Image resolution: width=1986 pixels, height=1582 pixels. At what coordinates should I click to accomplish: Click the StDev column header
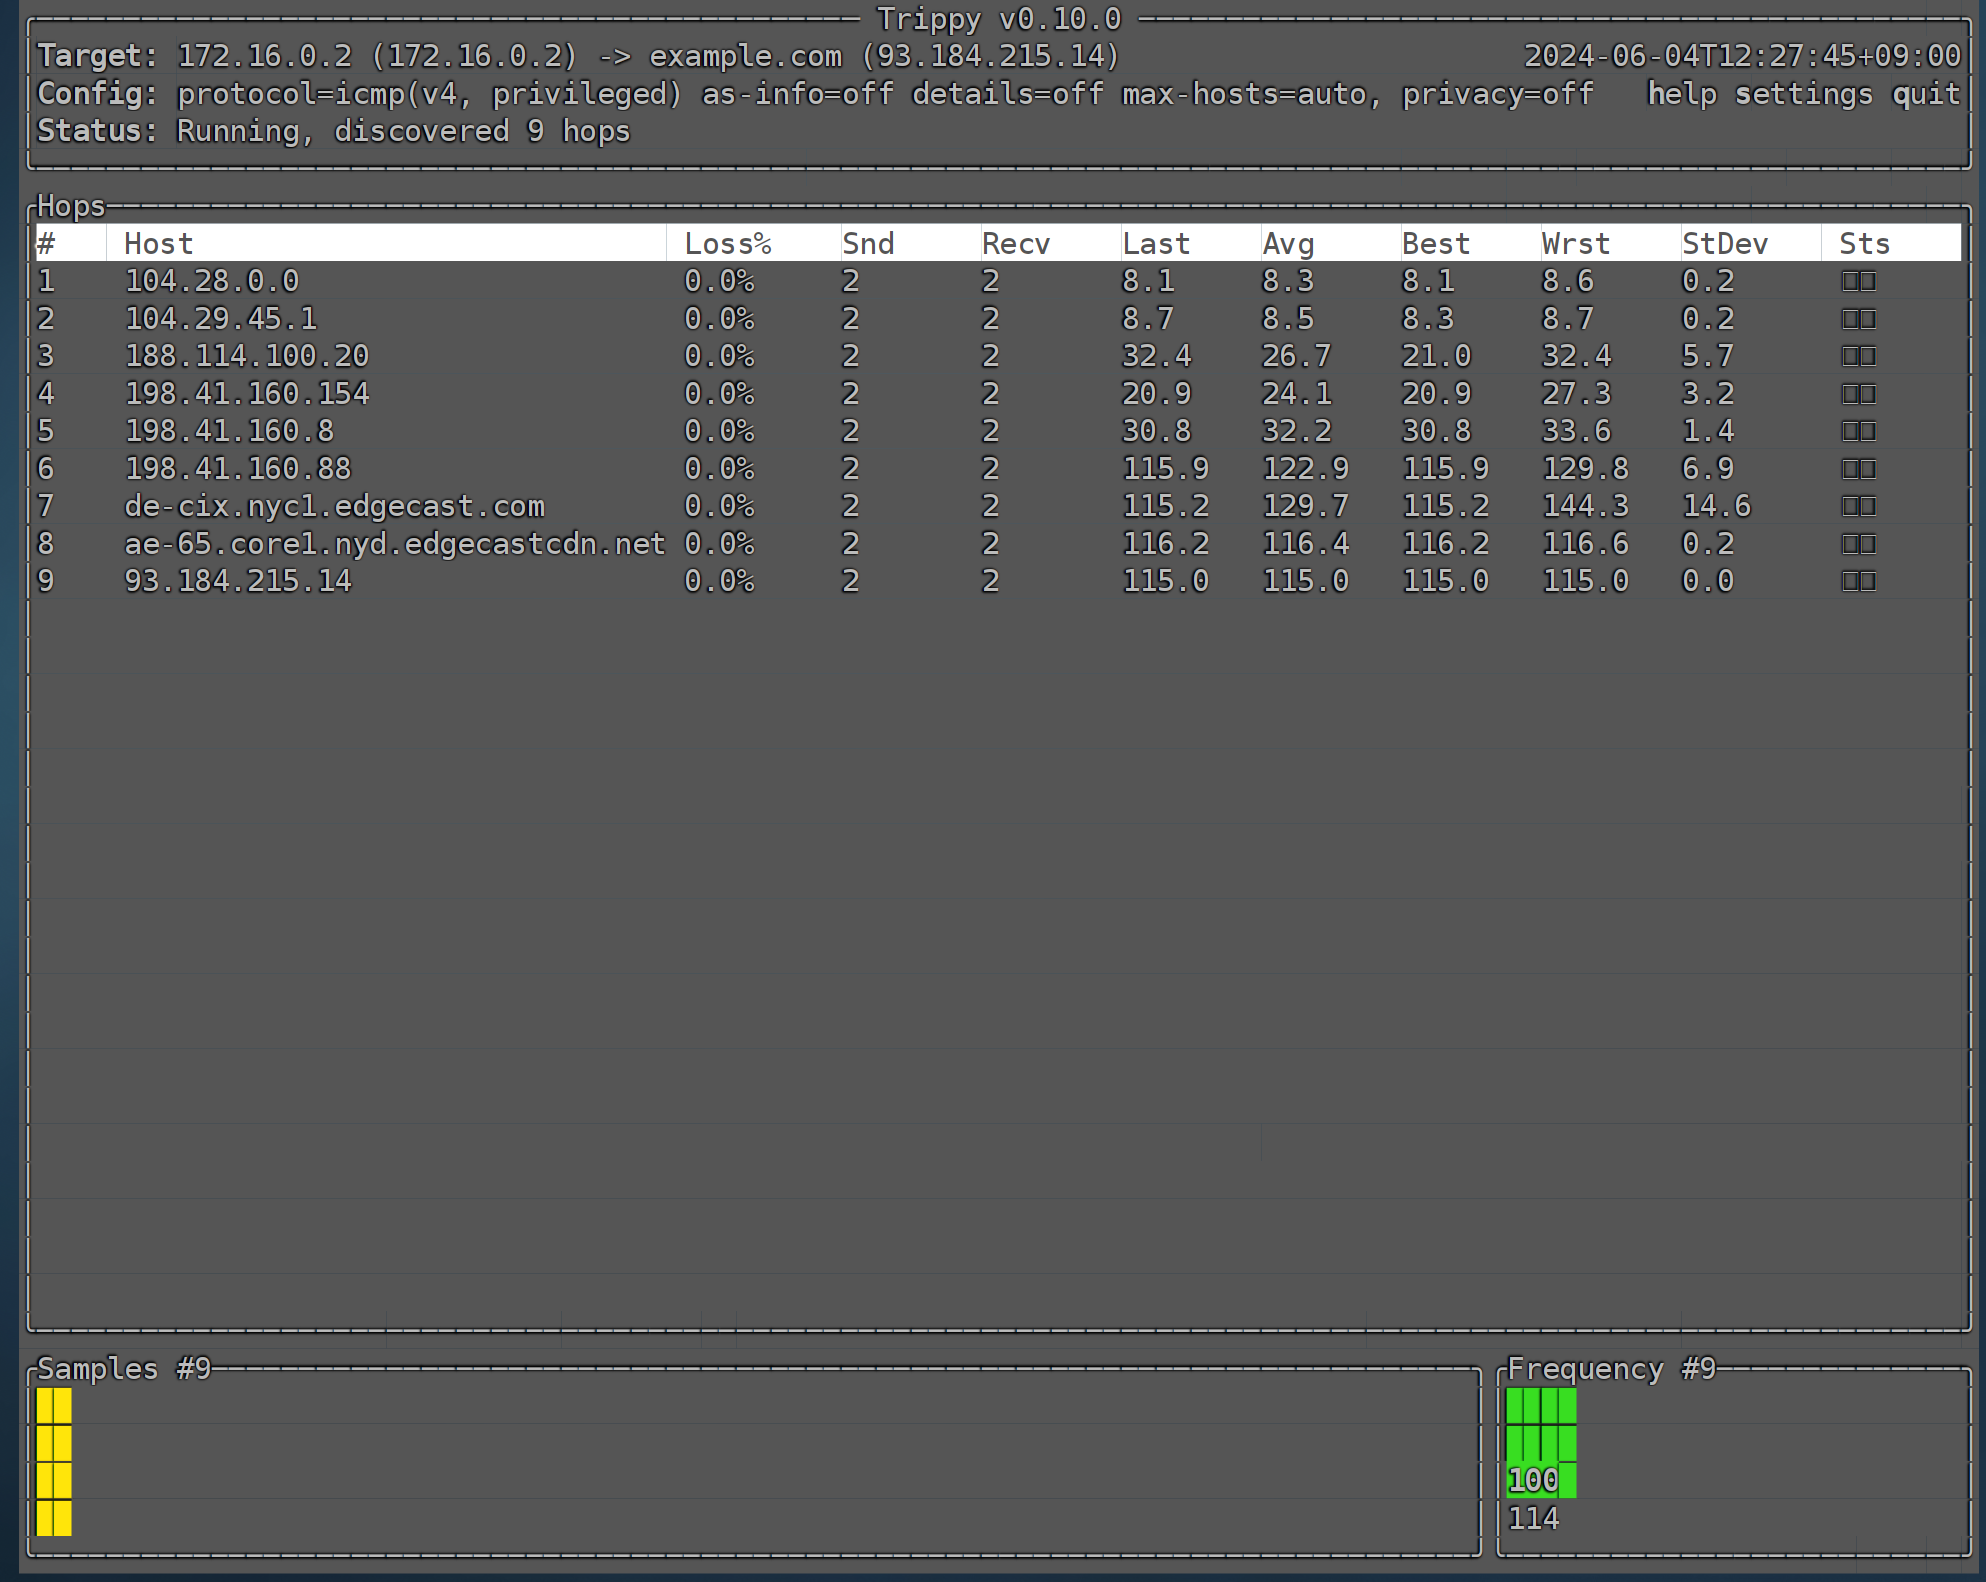(1724, 244)
